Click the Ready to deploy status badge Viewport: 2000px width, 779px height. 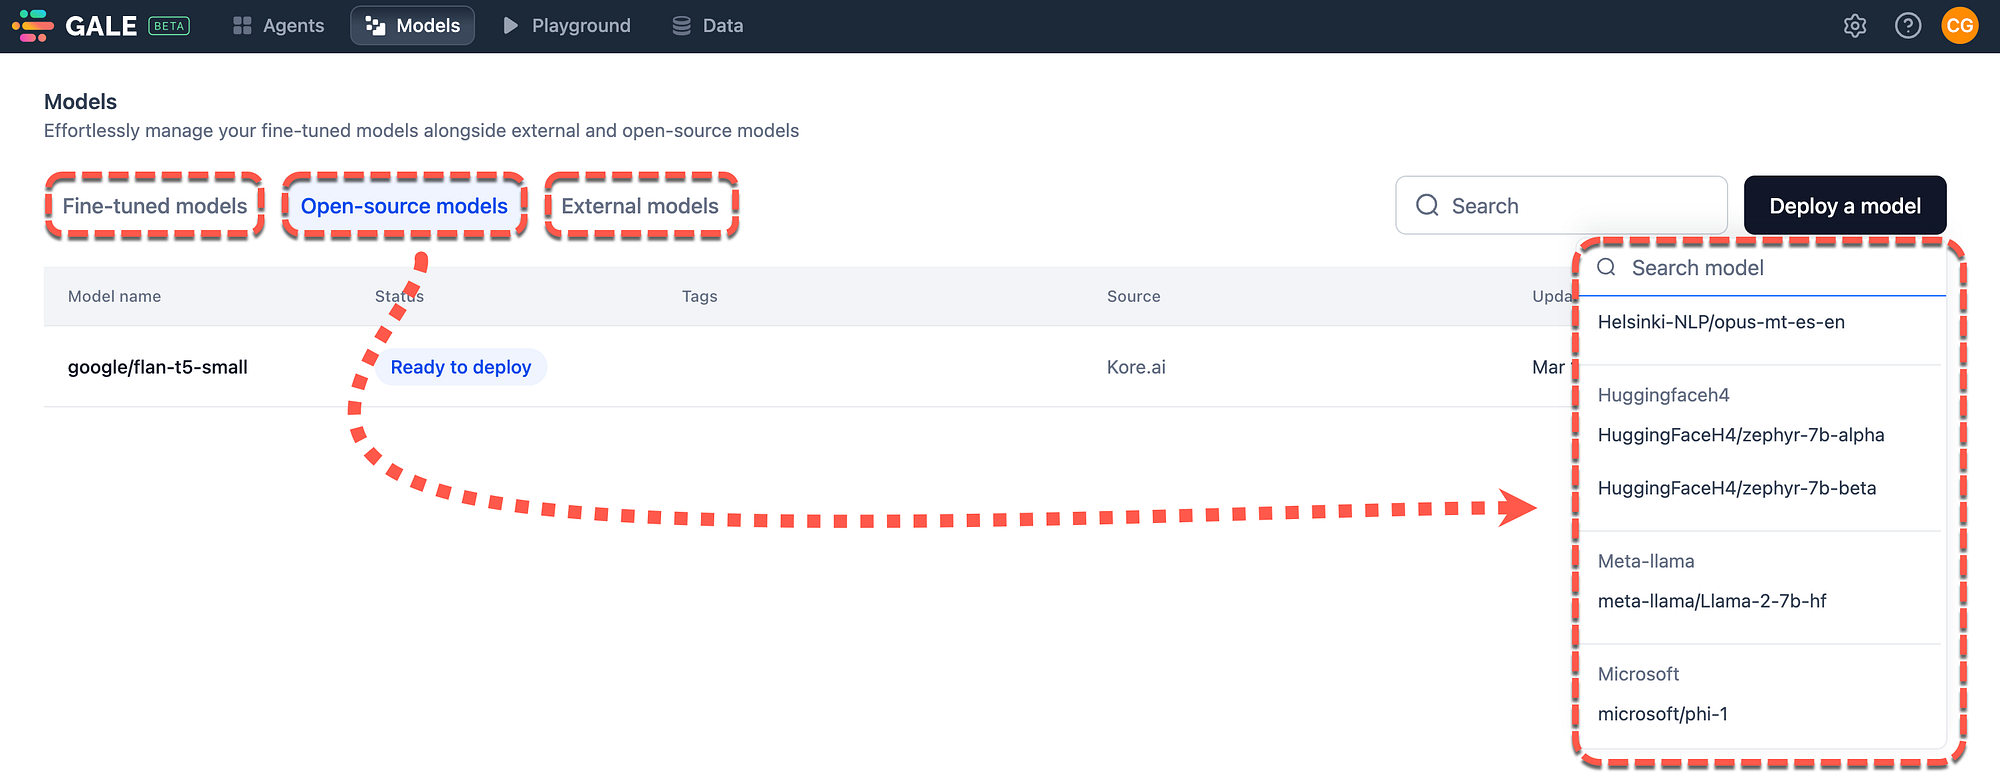pos(461,367)
